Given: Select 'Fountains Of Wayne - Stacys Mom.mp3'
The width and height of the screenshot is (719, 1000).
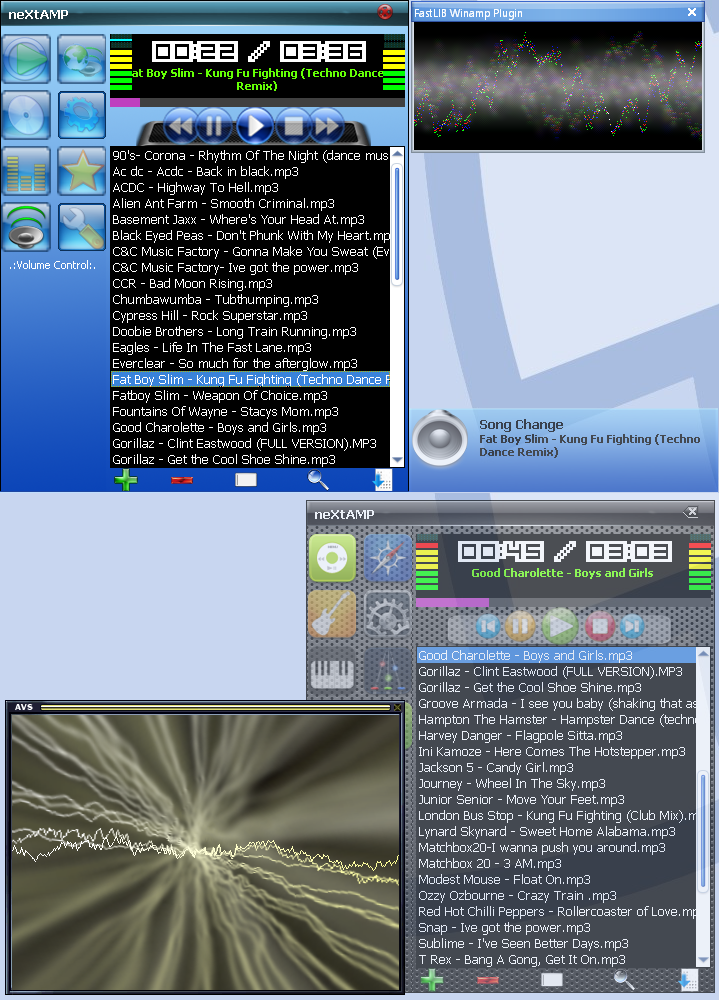Looking at the screenshot, I should tap(250, 411).
